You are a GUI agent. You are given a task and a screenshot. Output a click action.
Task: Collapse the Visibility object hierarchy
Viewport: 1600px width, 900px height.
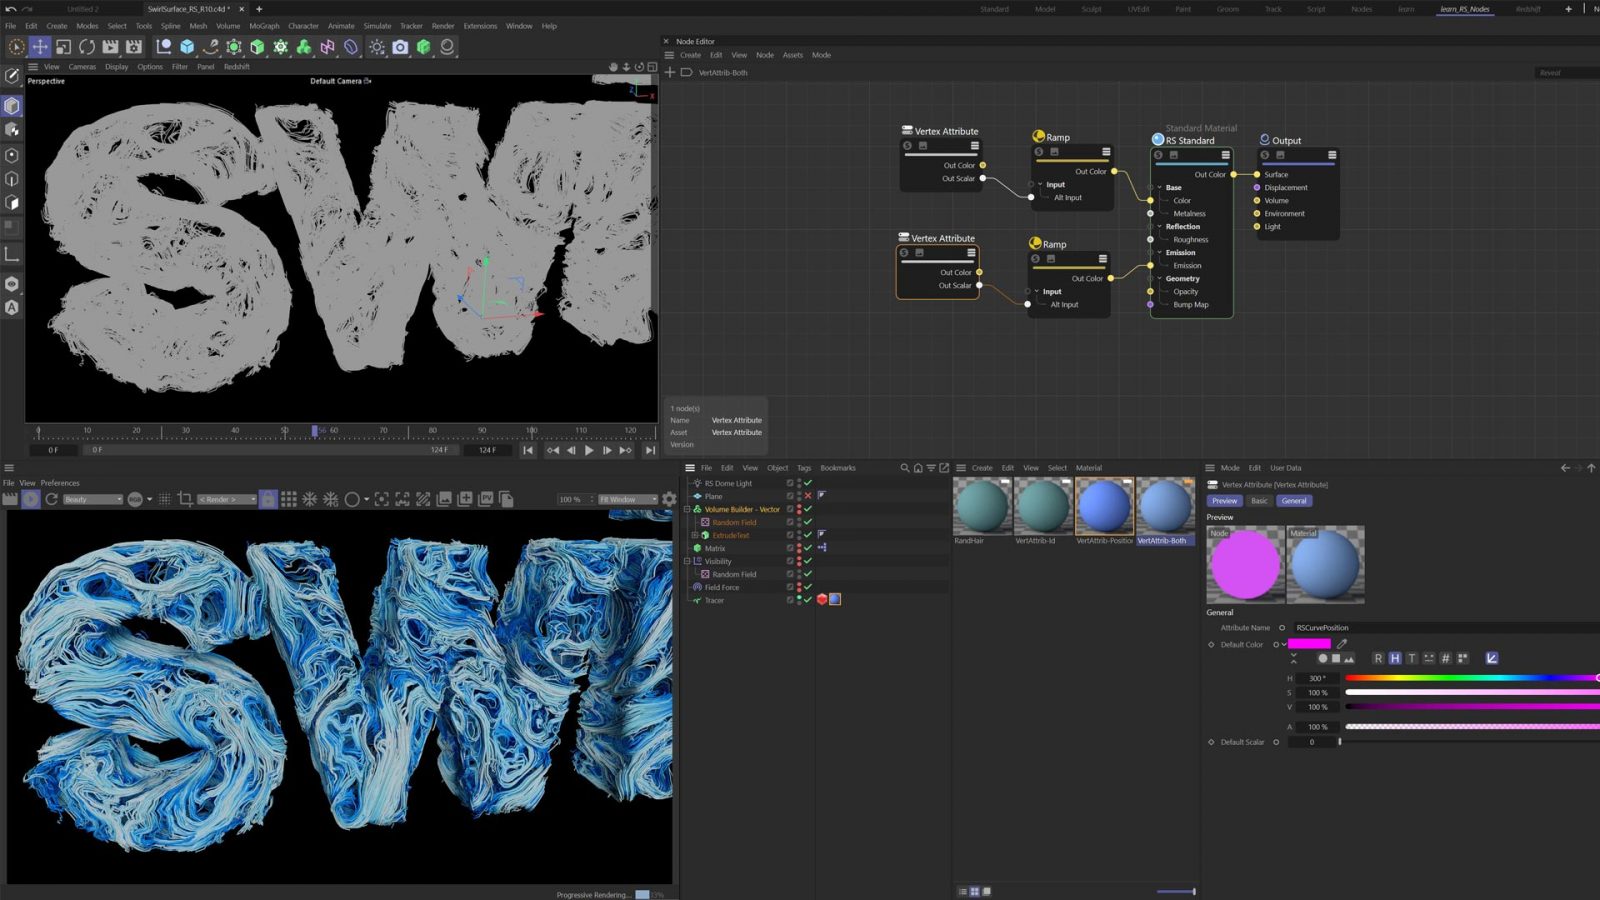(687, 561)
